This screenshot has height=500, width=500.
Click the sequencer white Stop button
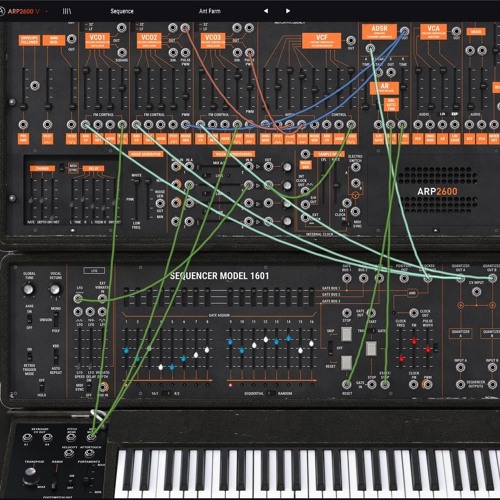click(346, 334)
